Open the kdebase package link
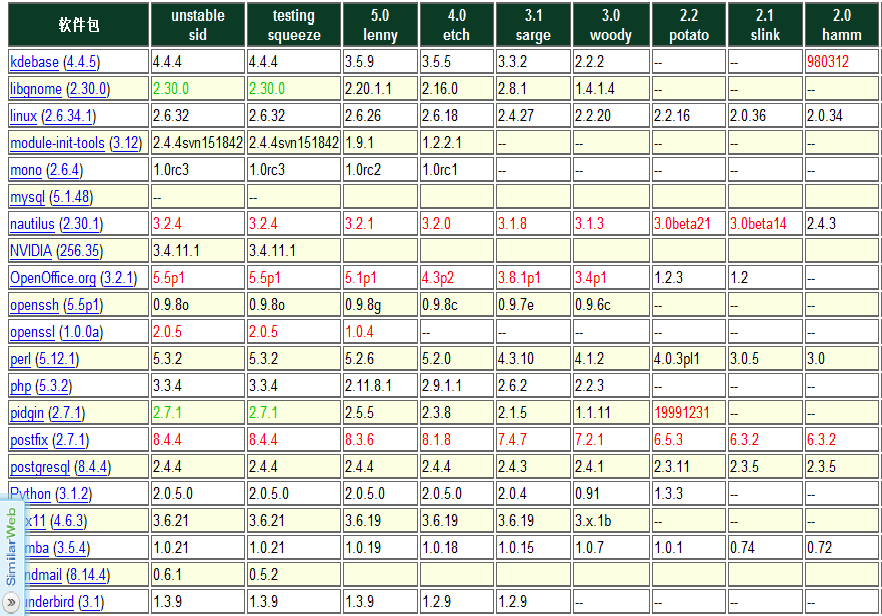 click(34, 62)
